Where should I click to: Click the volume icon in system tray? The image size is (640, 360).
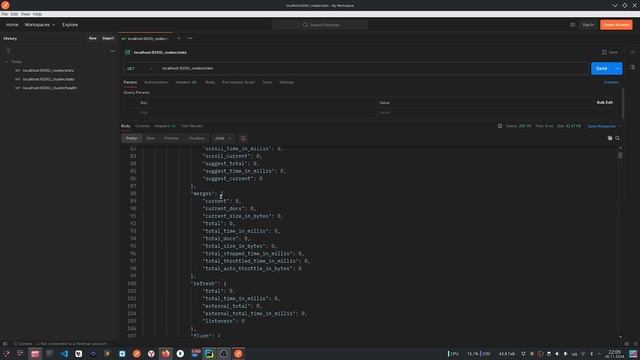[x=557, y=354]
